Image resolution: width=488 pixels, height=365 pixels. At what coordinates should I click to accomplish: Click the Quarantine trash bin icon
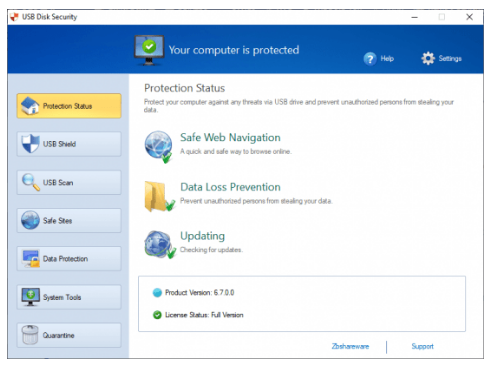pos(30,335)
